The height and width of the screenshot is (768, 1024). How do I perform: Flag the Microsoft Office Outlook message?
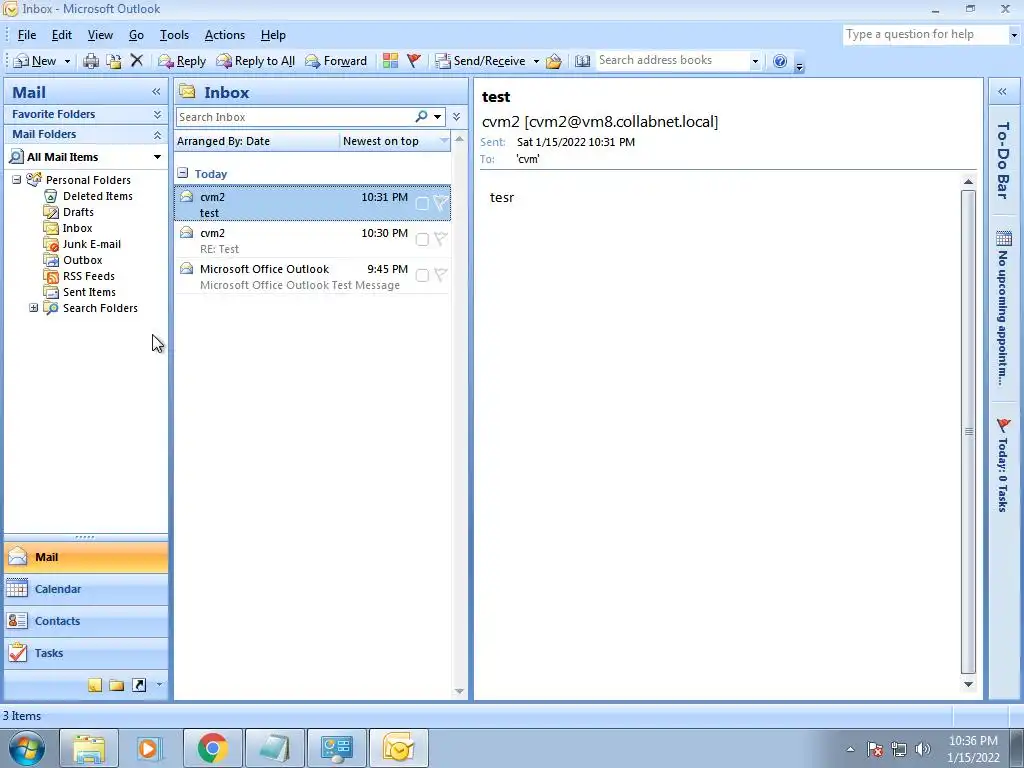441,275
